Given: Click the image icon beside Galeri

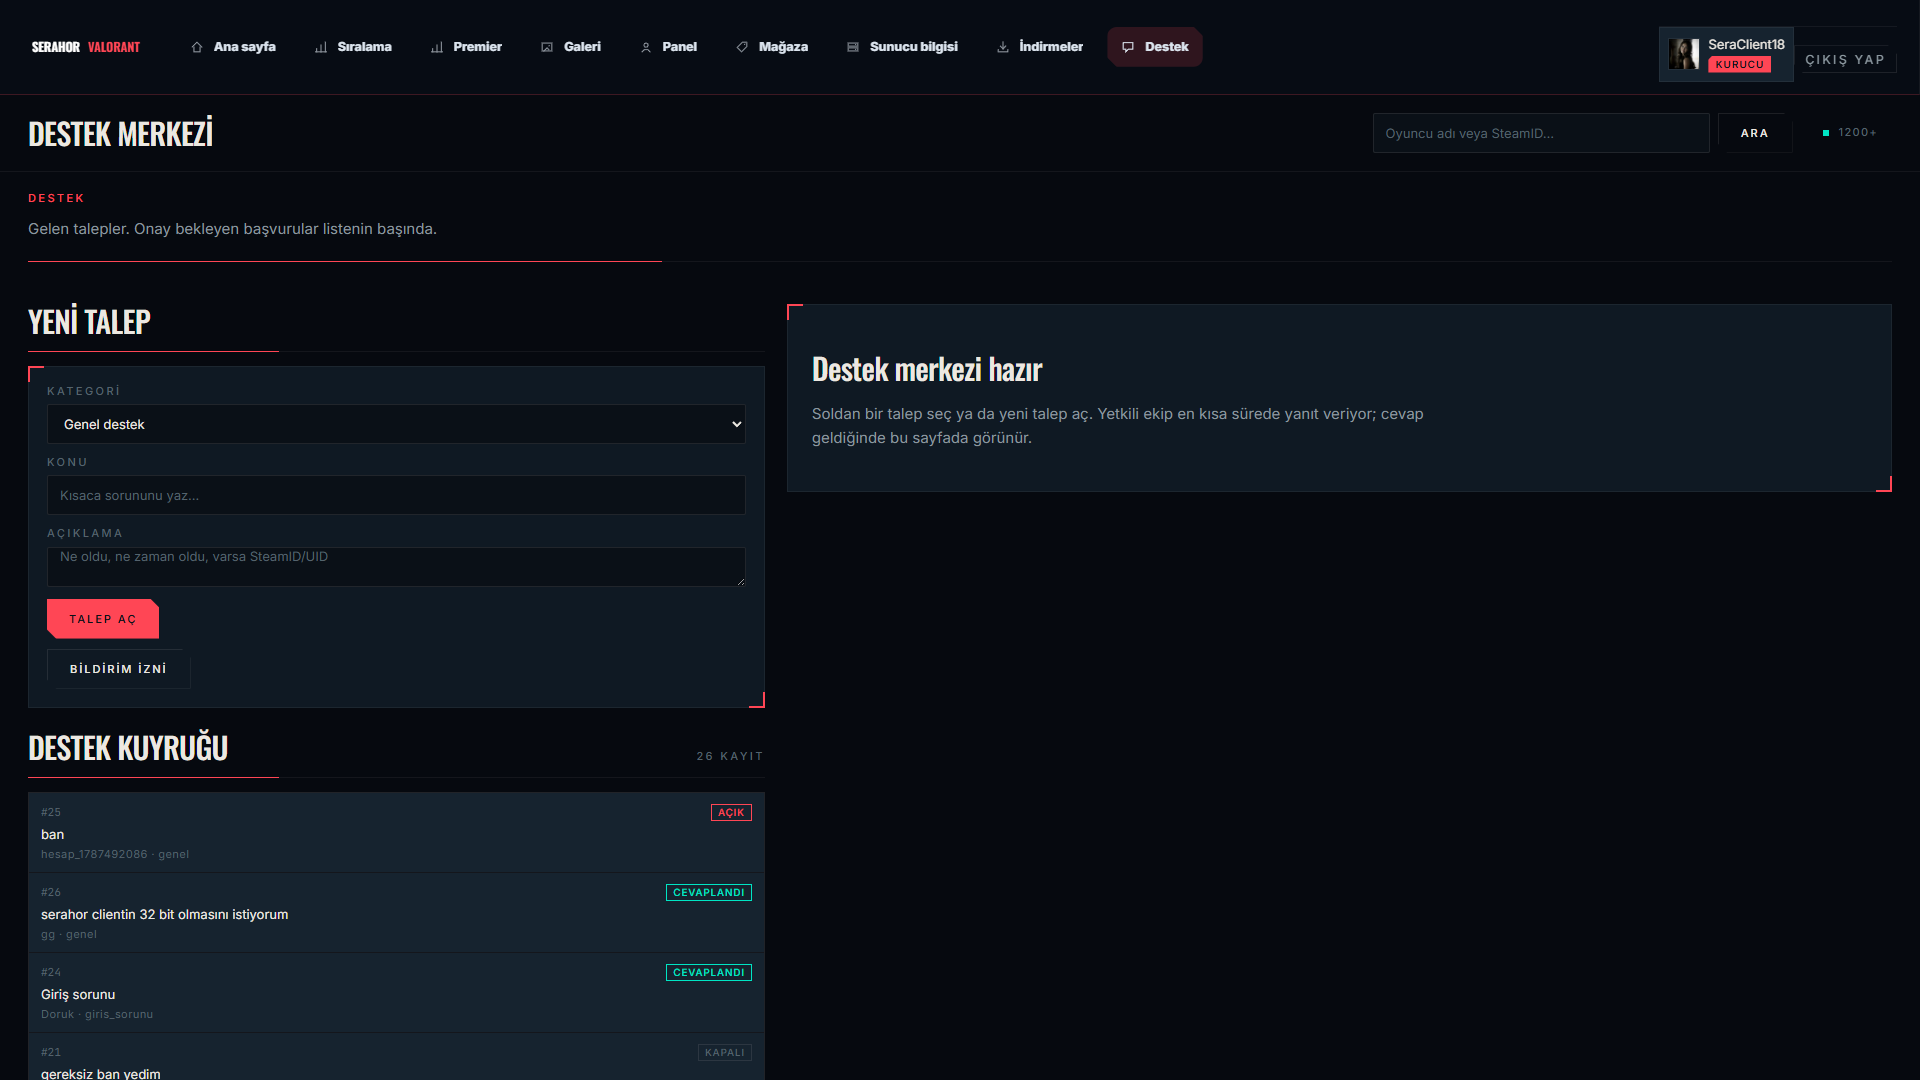Looking at the screenshot, I should point(547,47).
